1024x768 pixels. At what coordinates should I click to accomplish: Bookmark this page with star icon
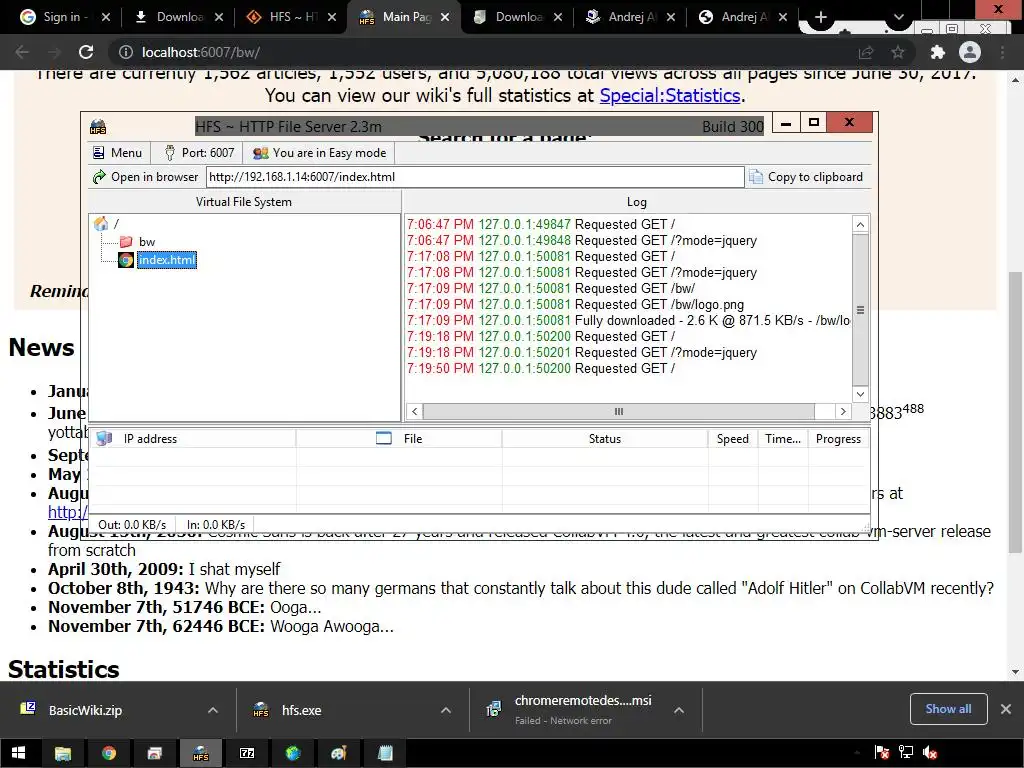click(x=898, y=52)
